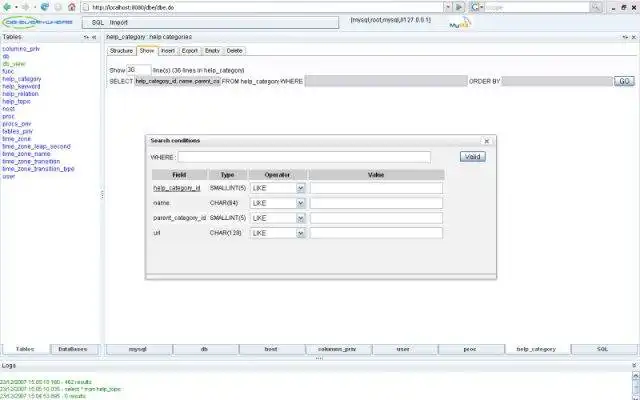Switch to the mysql bottom tab
The height and width of the screenshot is (400, 640).
click(138, 349)
